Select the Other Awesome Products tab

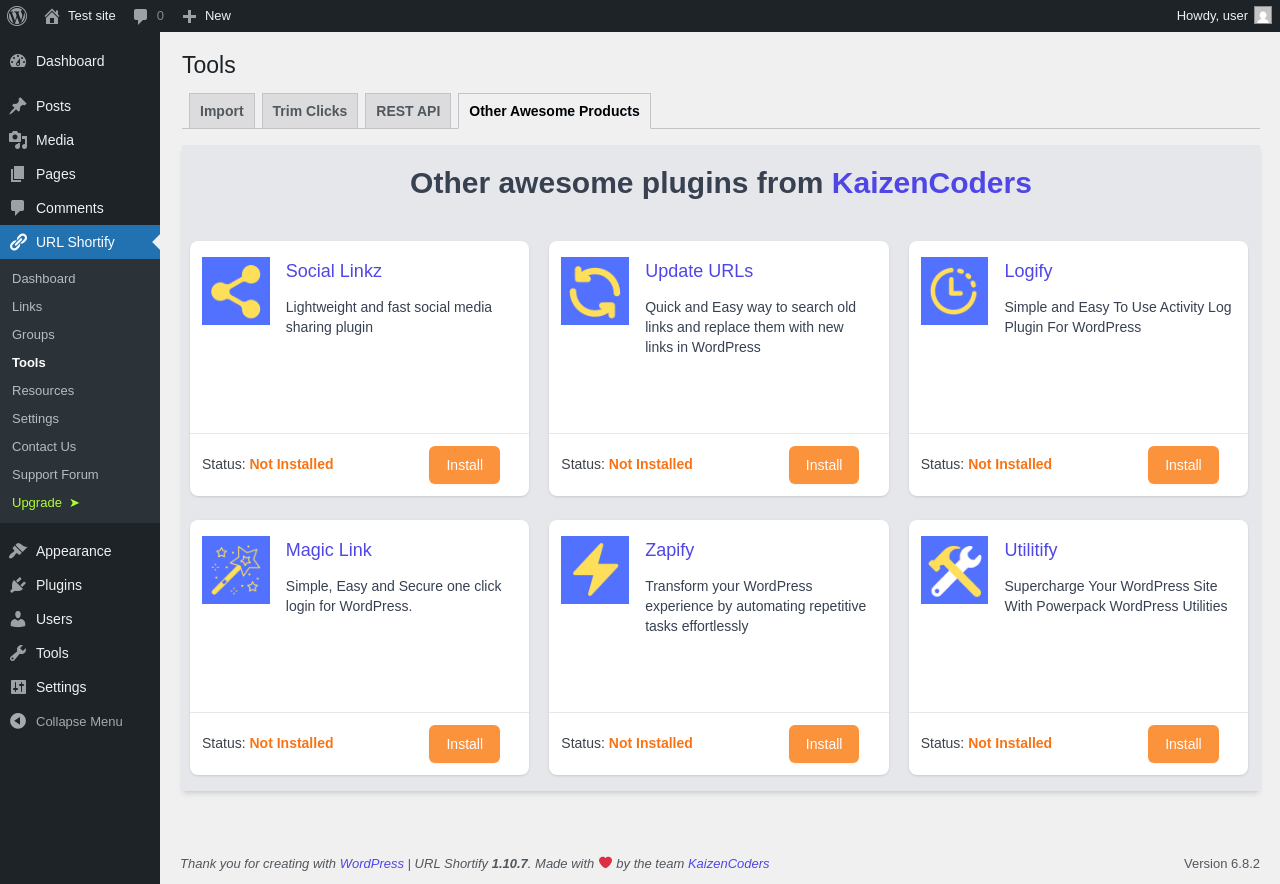[x=554, y=111]
